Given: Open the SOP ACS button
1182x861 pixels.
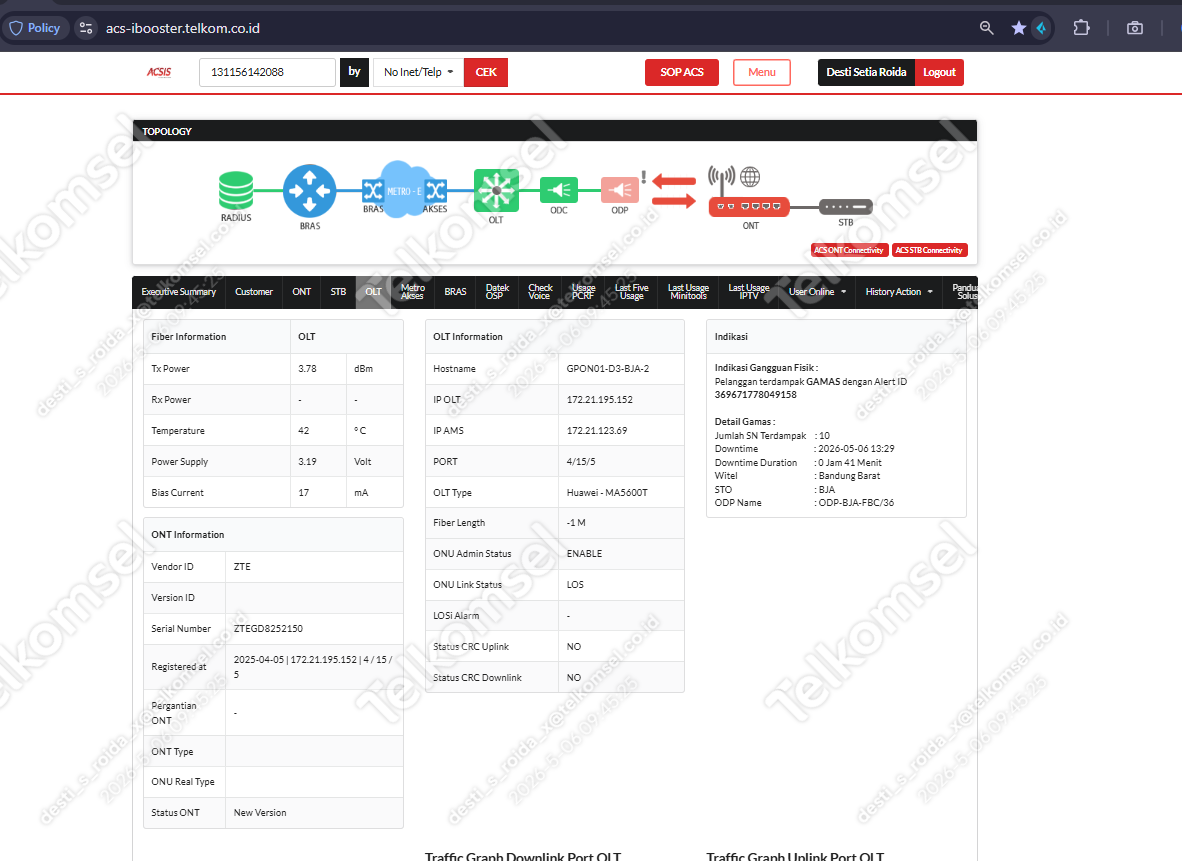Looking at the screenshot, I should [681, 72].
